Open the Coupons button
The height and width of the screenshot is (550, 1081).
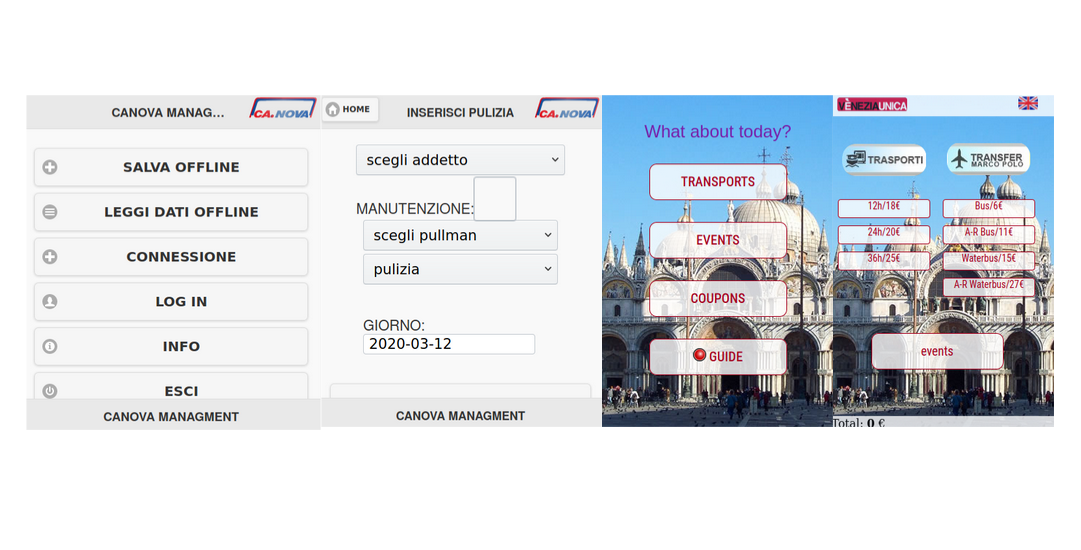(x=717, y=298)
